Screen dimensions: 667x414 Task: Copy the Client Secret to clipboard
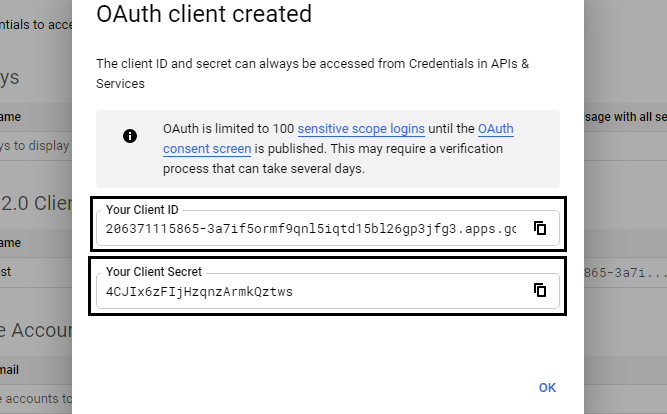click(540, 290)
